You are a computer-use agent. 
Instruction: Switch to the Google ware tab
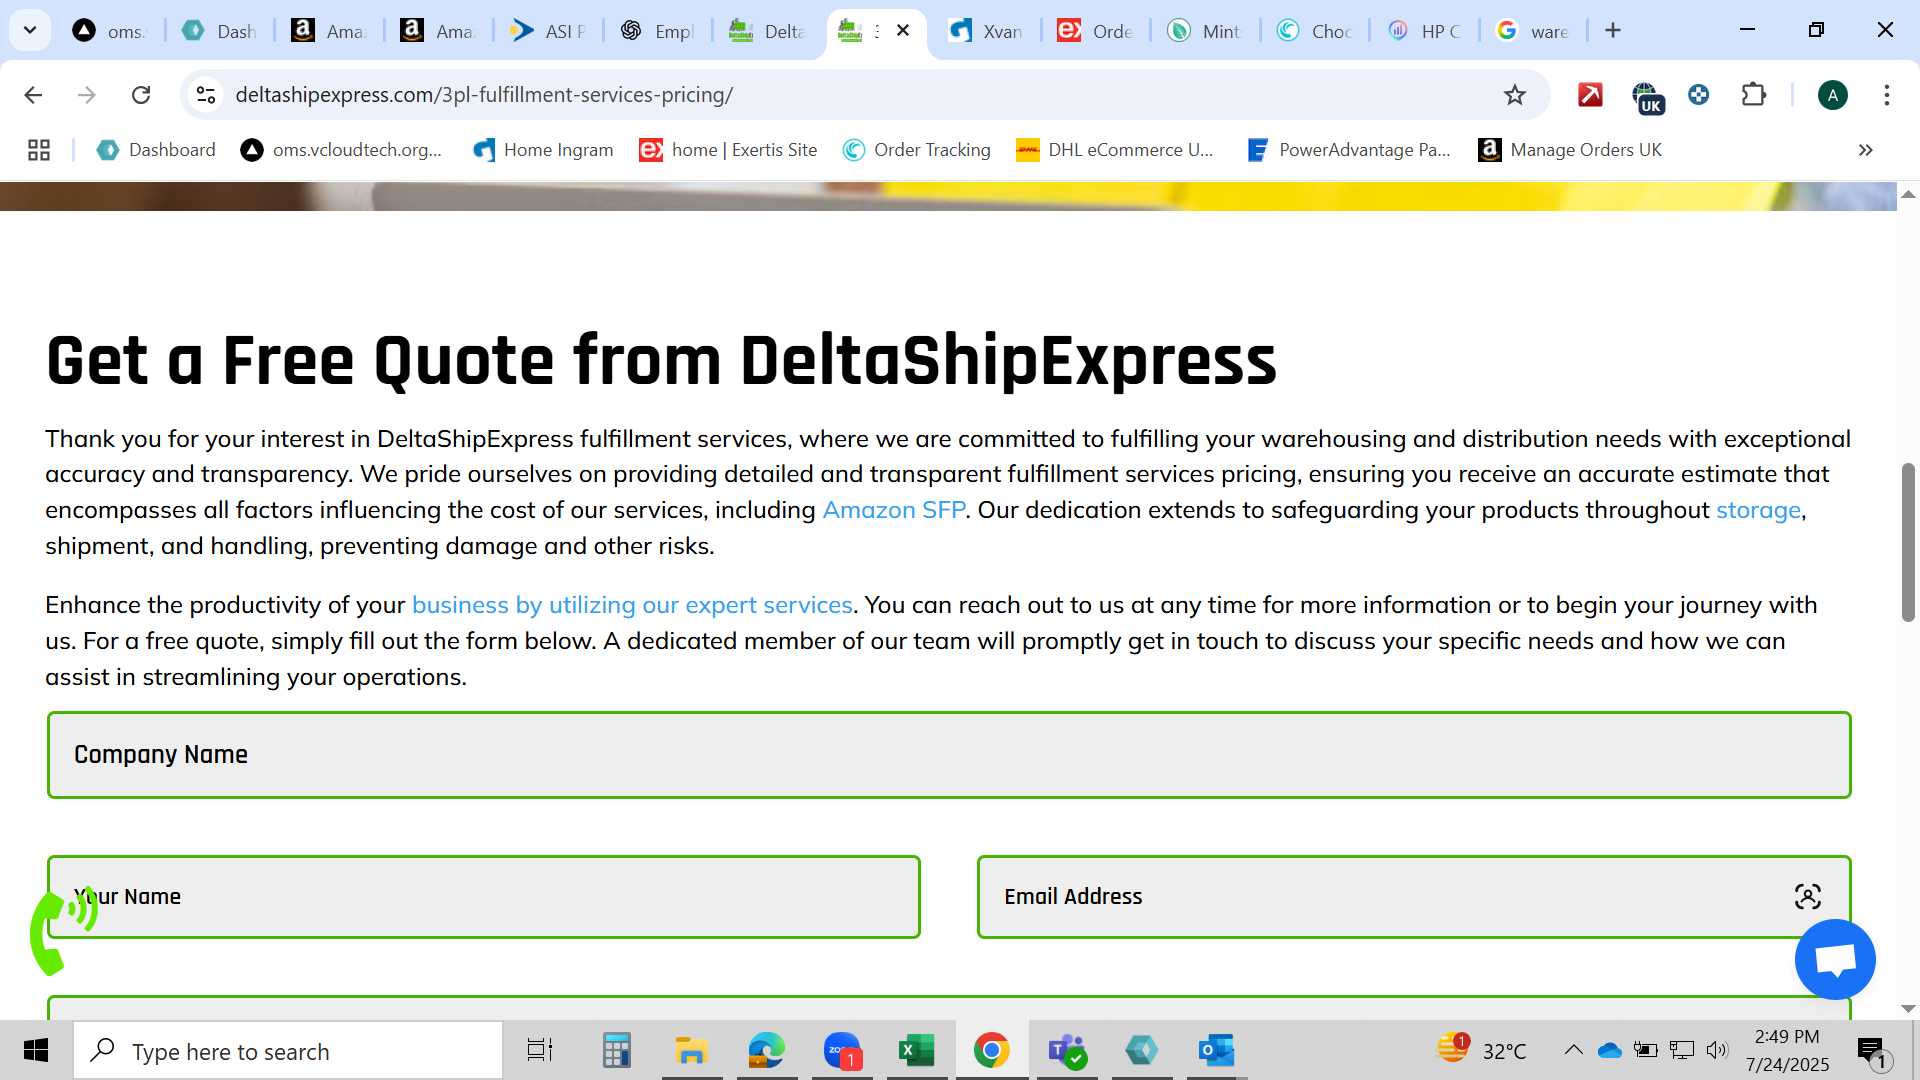click(x=1533, y=31)
